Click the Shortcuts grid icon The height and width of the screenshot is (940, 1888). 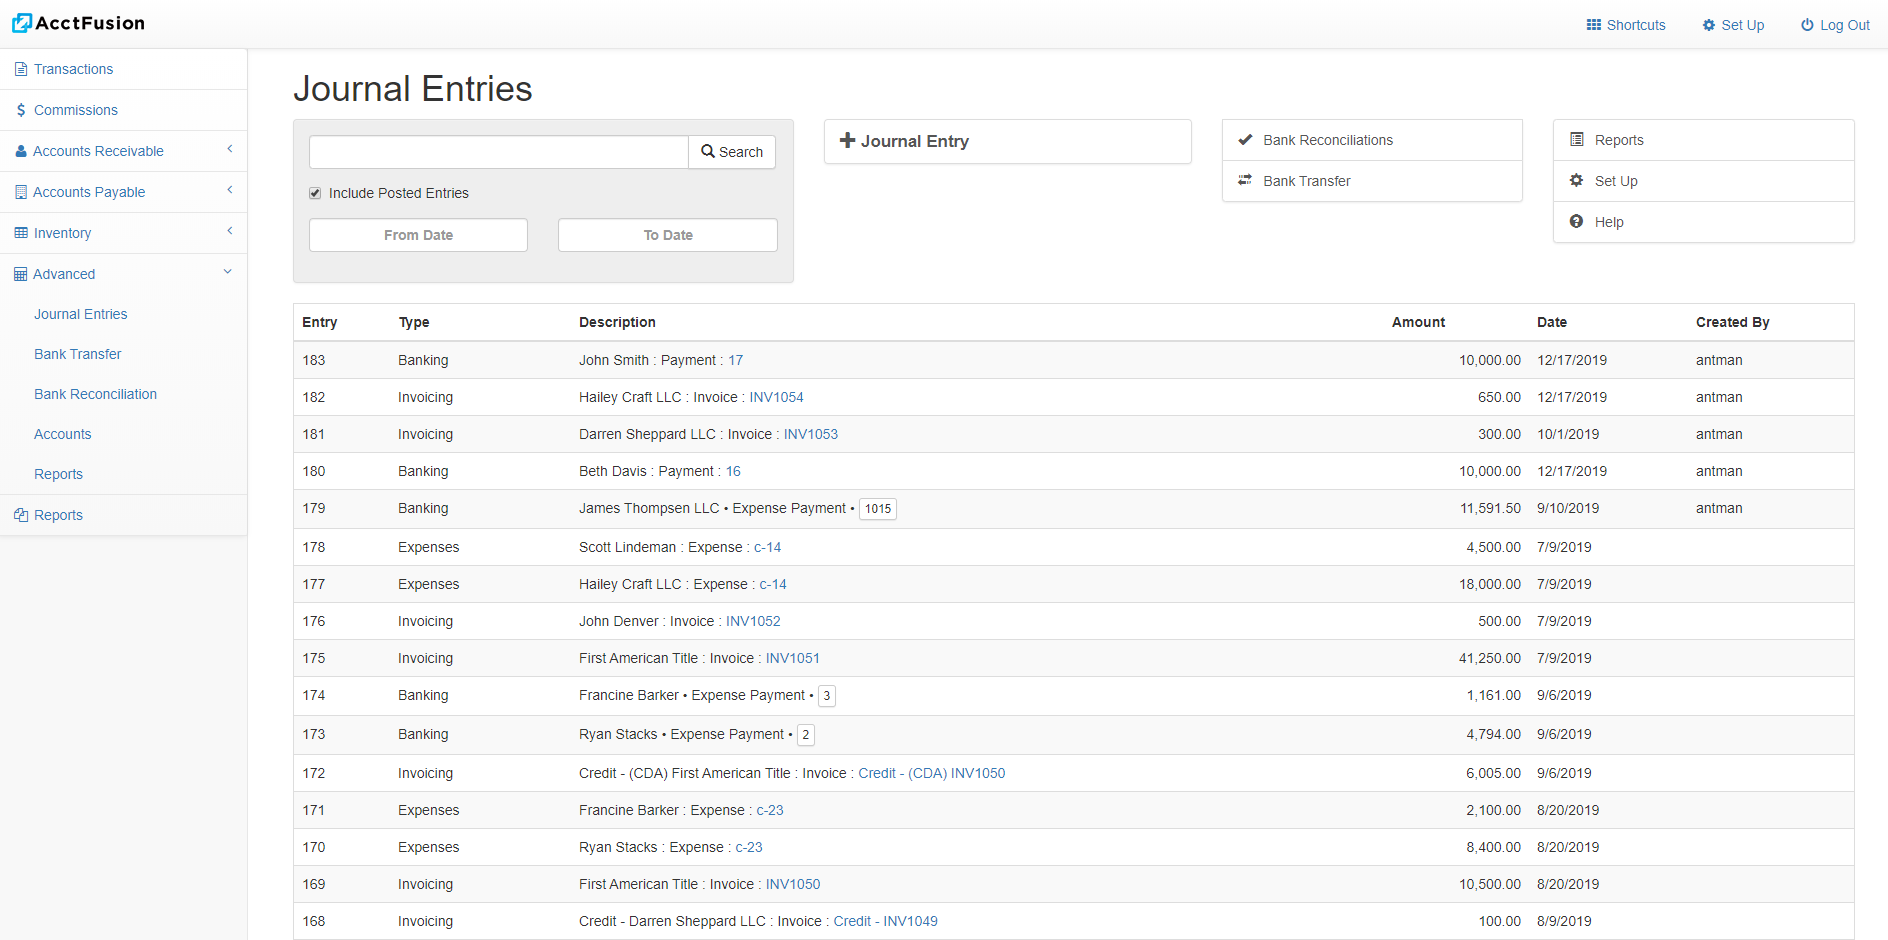1593,25
